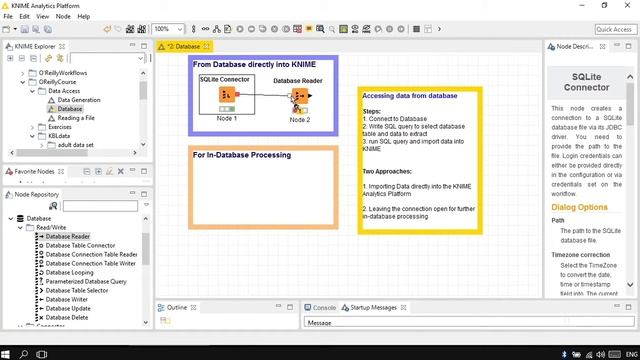Open the Help menu

84,16
